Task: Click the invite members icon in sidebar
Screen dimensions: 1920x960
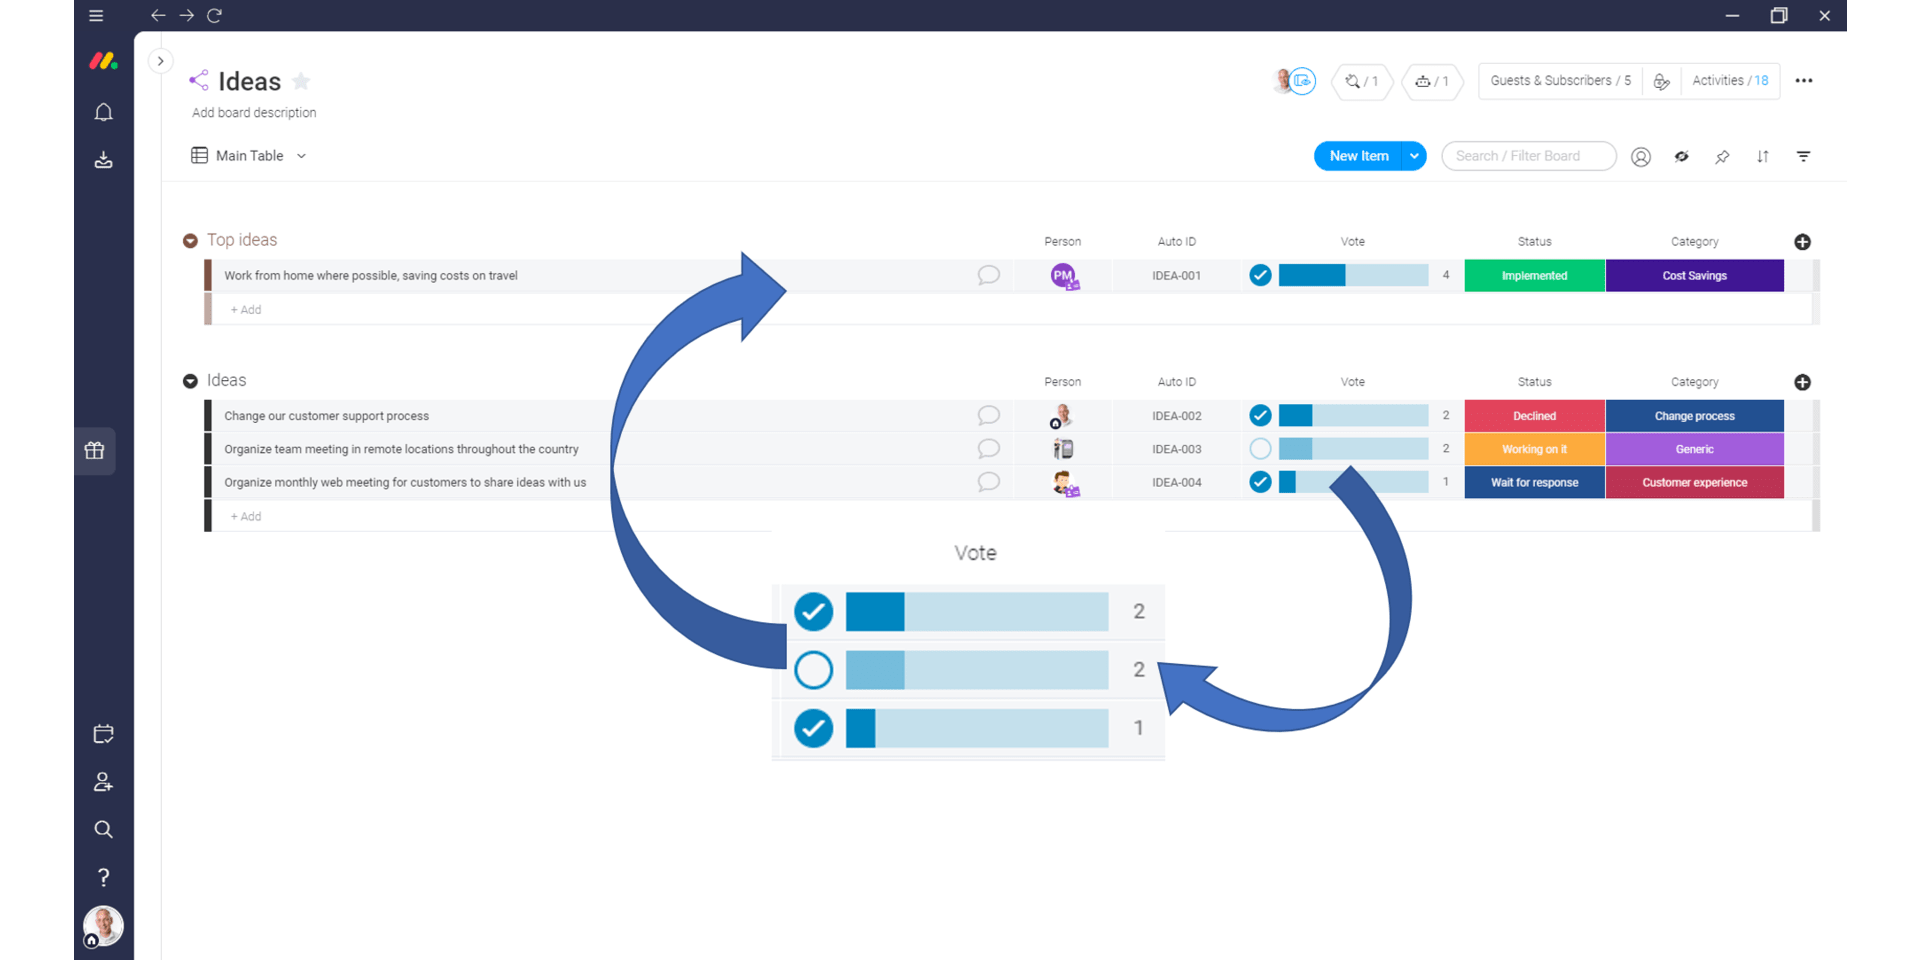Action: click(103, 782)
